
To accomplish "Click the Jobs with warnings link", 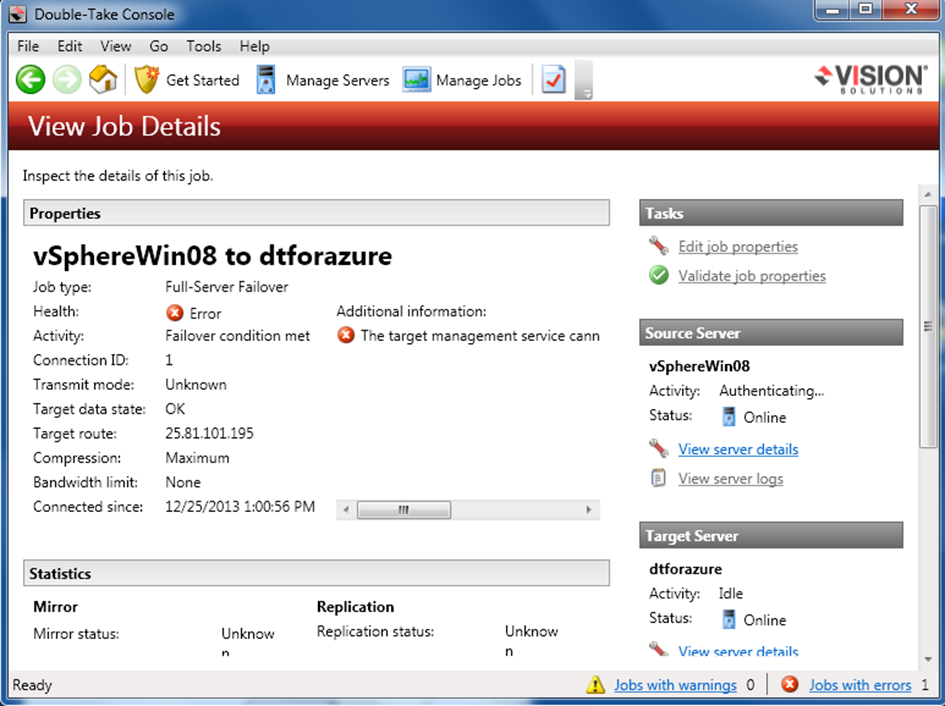I will (675, 685).
